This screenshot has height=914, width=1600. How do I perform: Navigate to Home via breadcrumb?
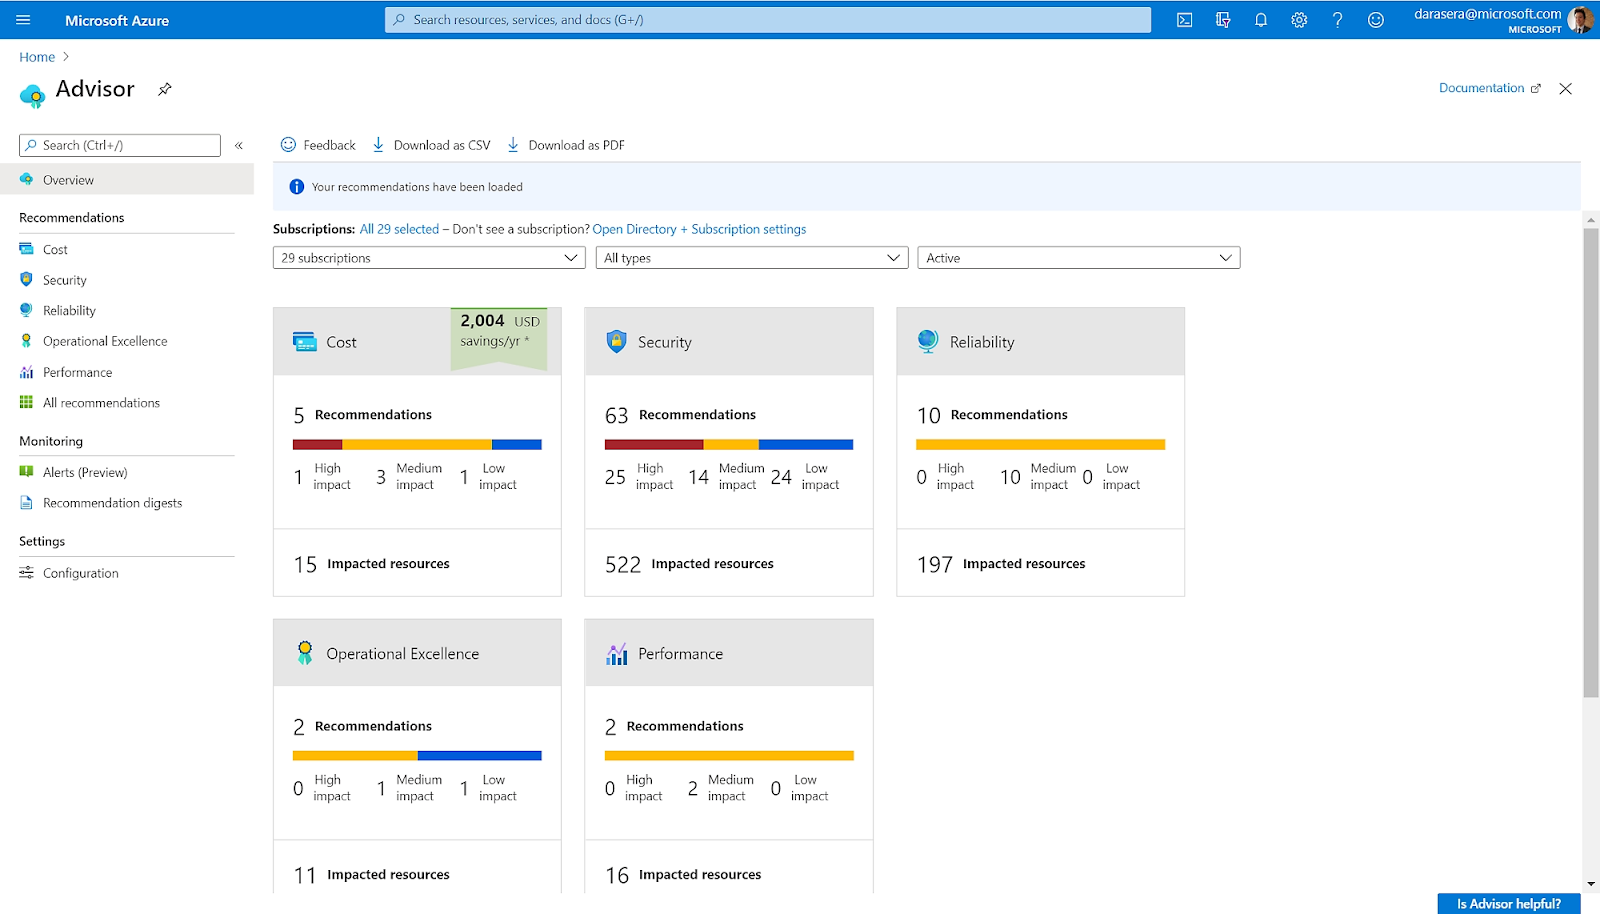[36, 56]
